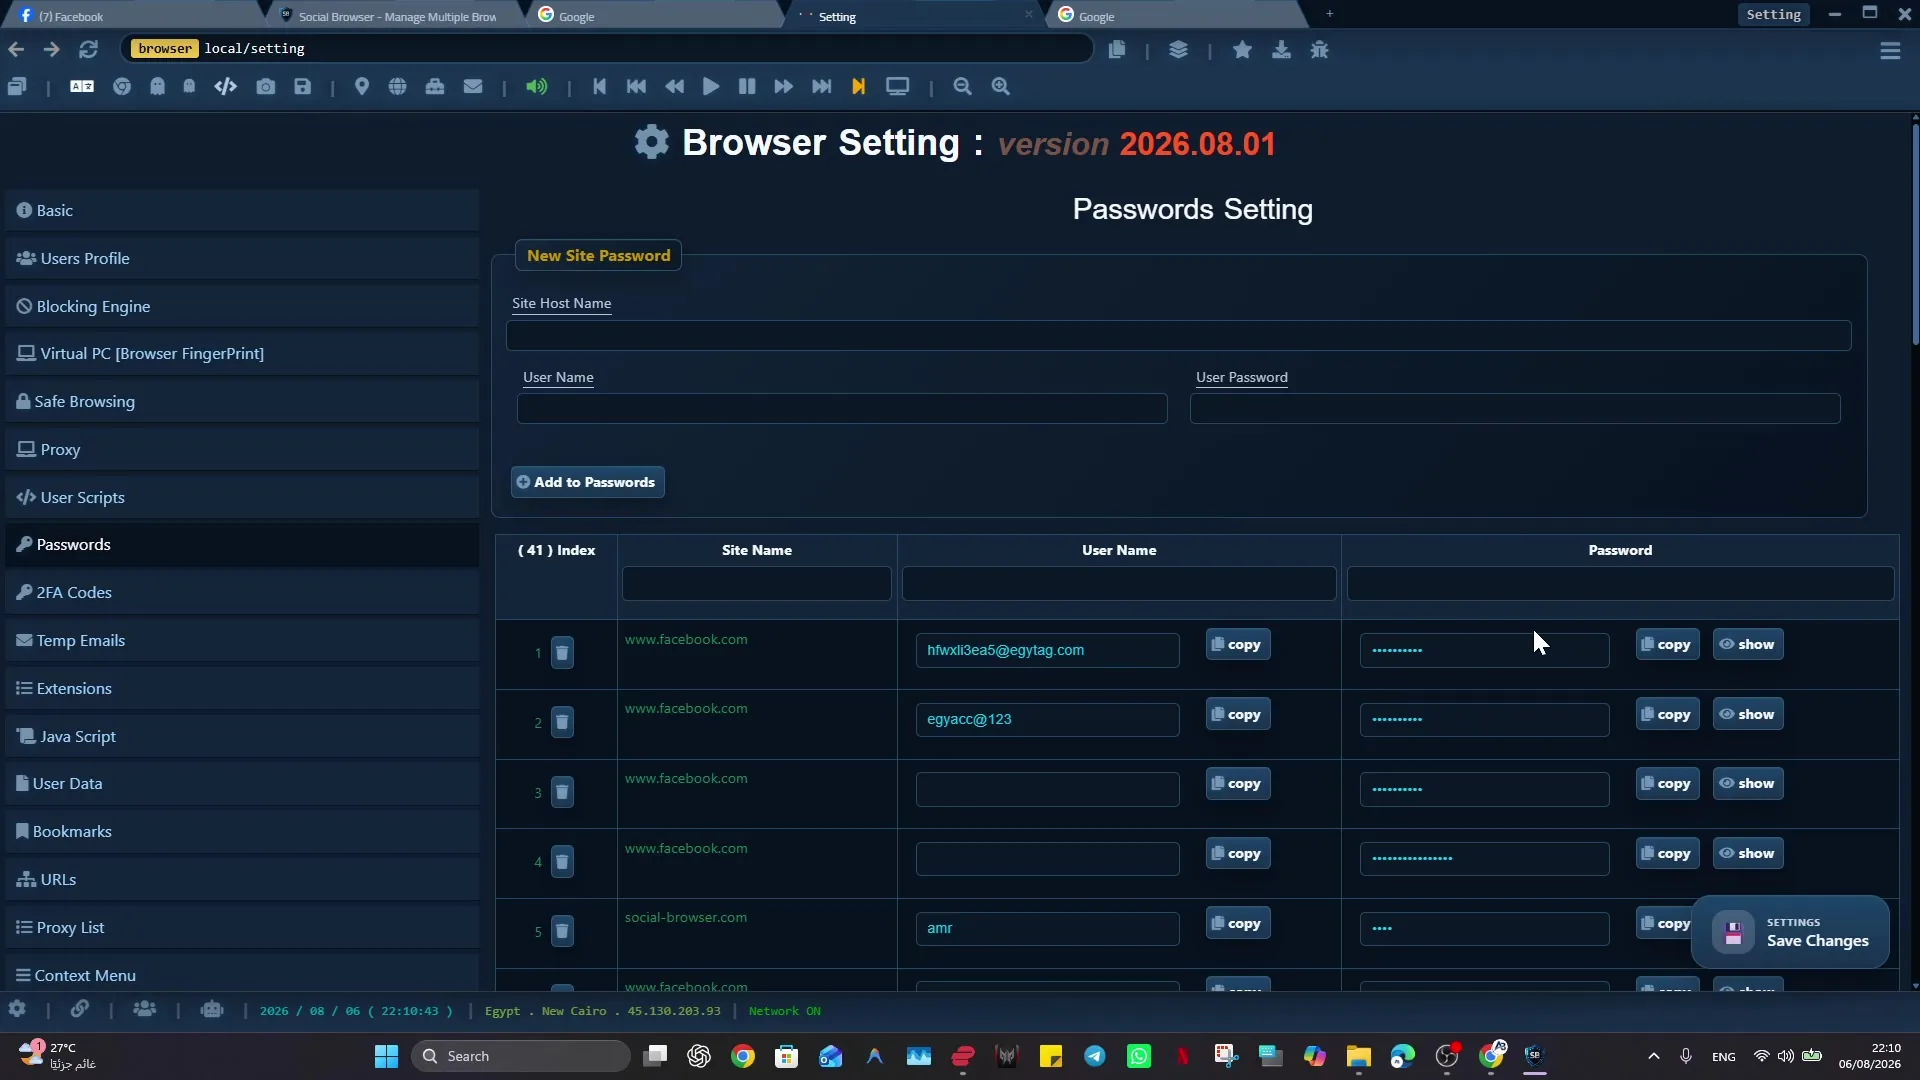Open Extensions section in sidebar
The image size is (1920, 1080).
tap(242, 688)
